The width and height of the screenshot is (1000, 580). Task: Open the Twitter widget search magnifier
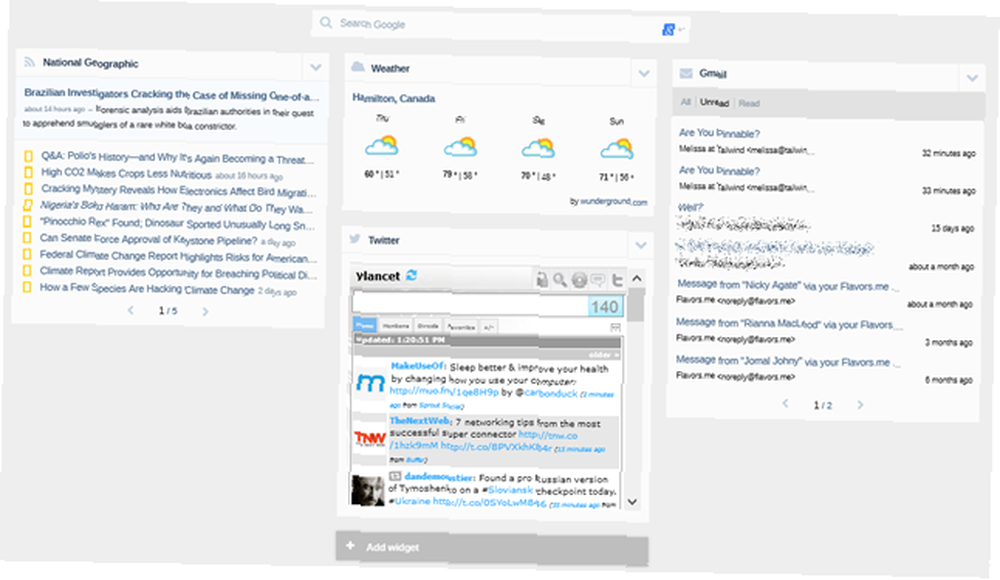point(560,279)
